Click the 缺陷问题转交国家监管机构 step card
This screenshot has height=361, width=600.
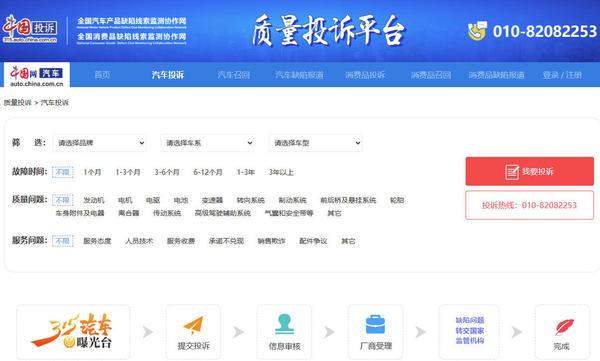coord(469,332)
